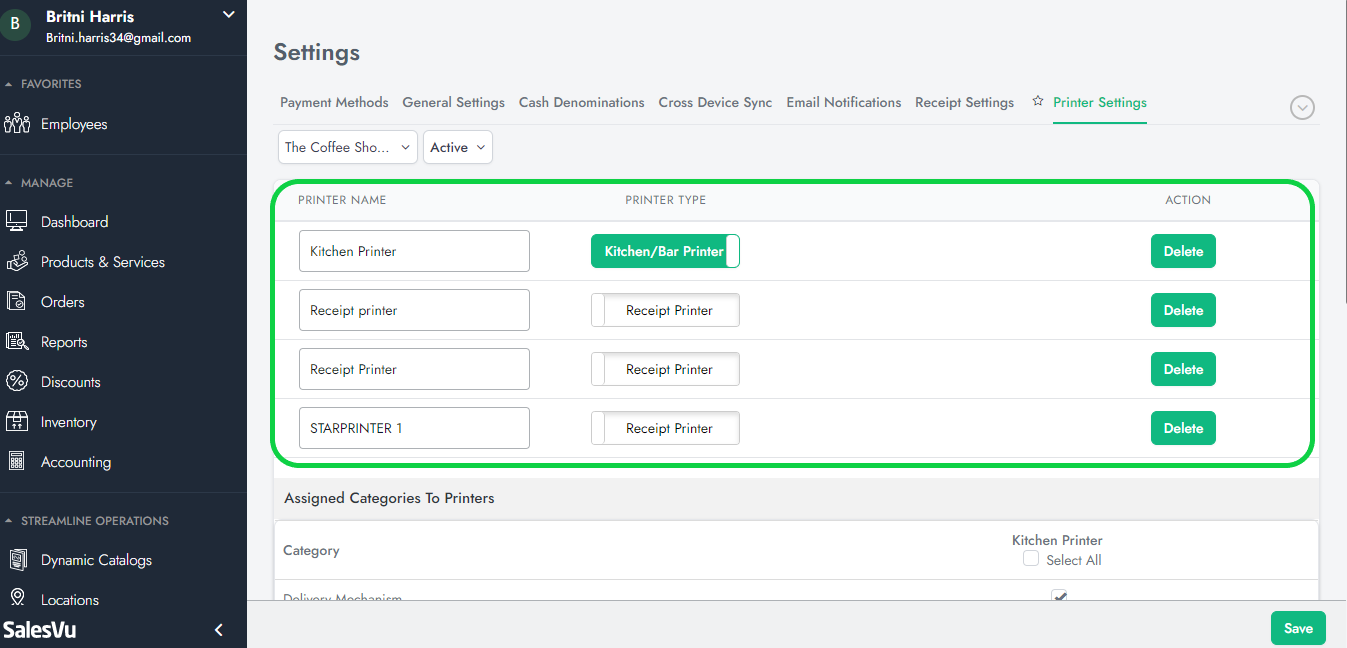This screenshot has height=648, width=1347.
Task: Open Accounting via the calculator icon
Action: [x=17, y=462]
